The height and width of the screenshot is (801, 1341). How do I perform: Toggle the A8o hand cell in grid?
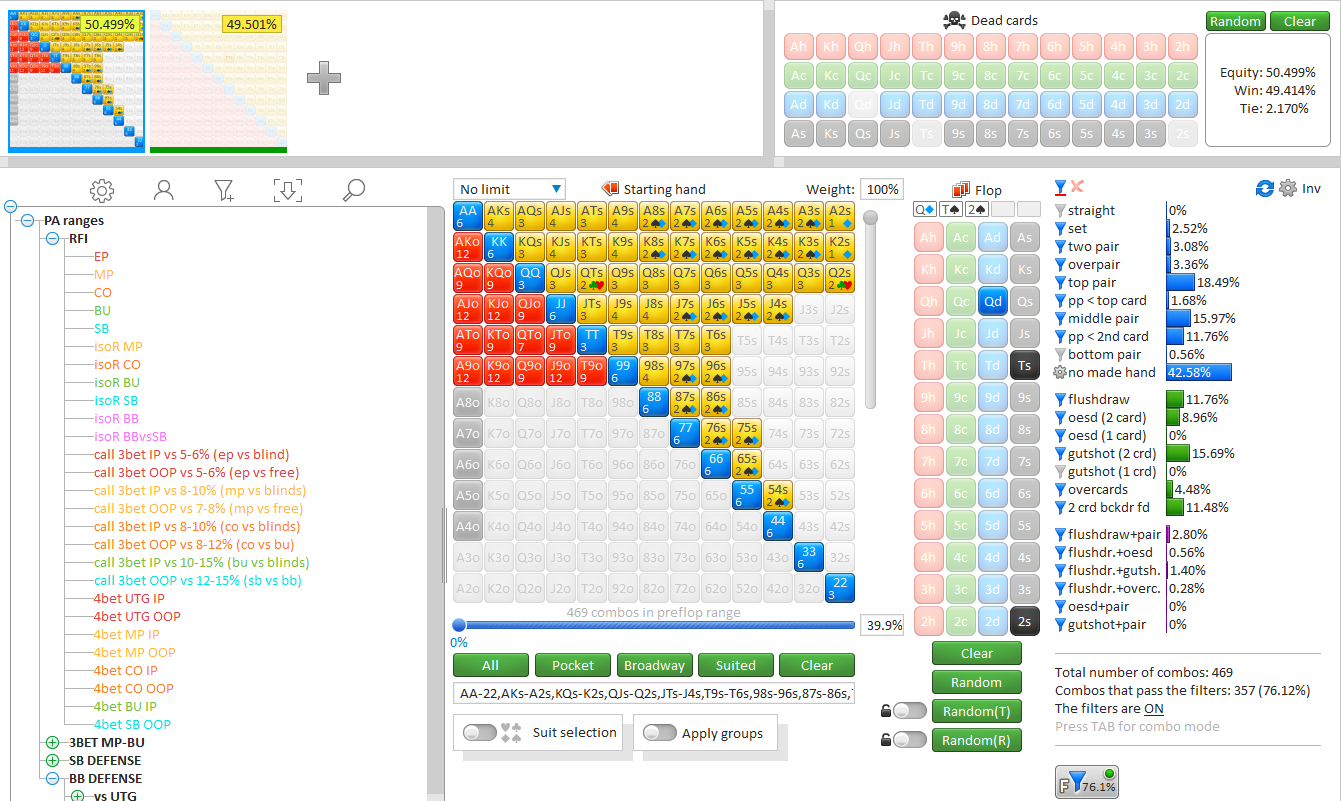(x=467, y=403)
